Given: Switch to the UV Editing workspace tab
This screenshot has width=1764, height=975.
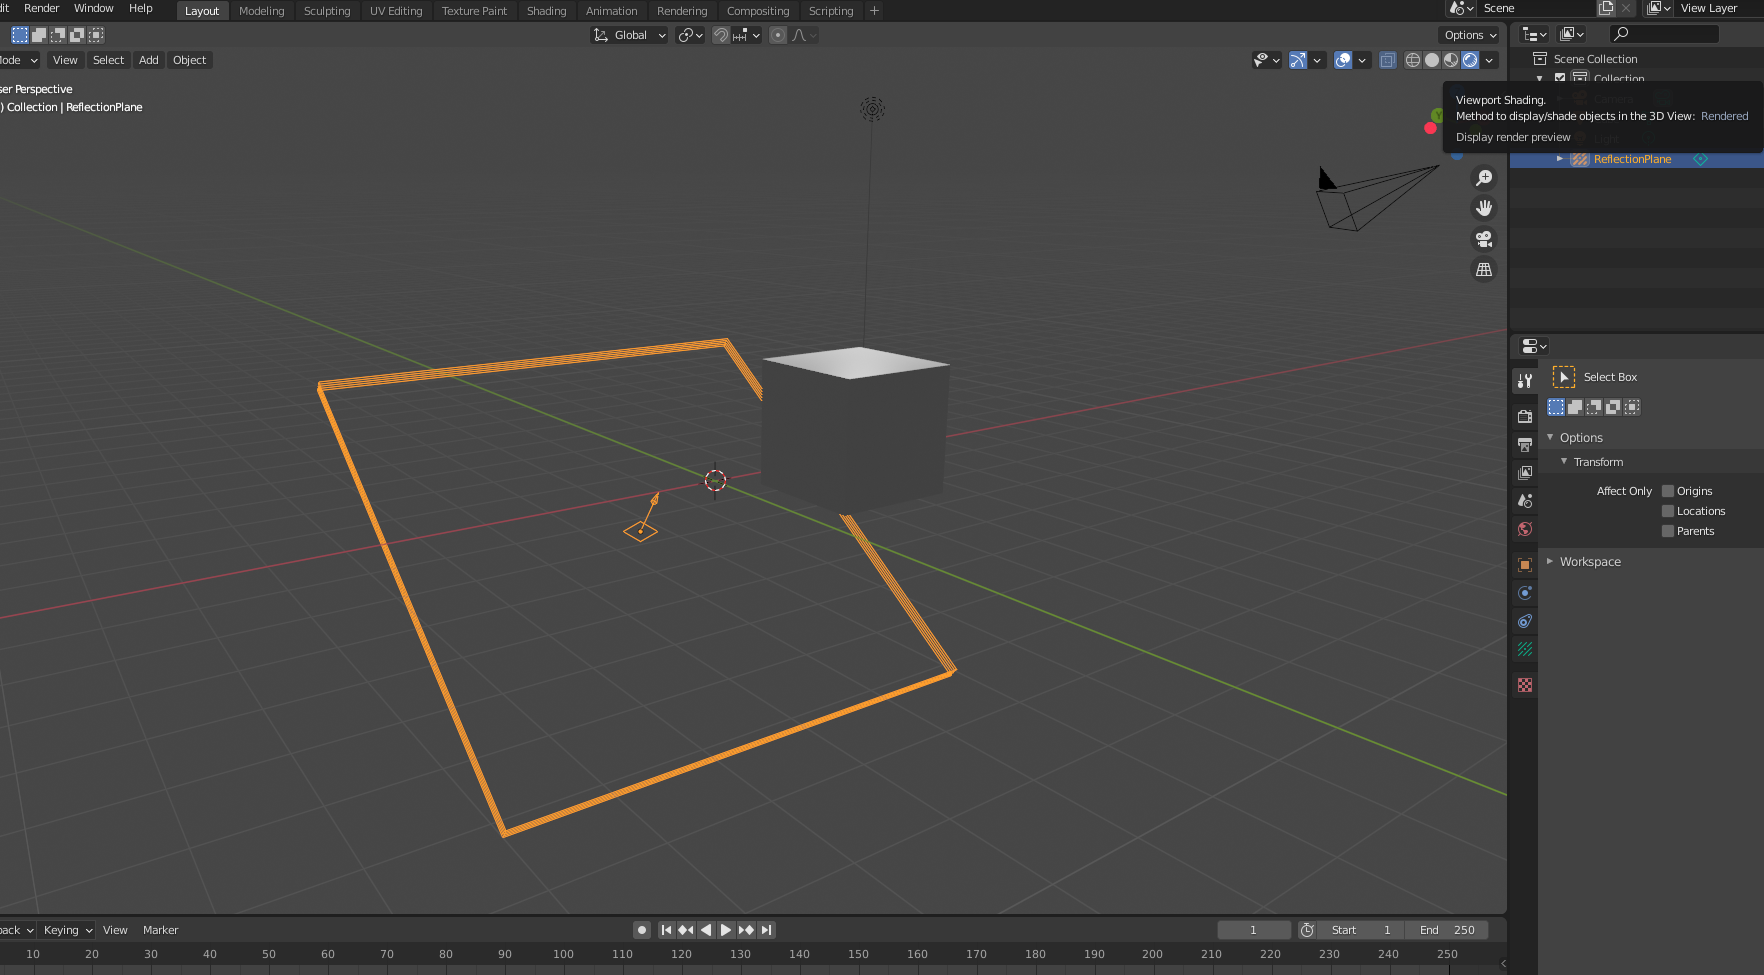Looking at the screenshot, I should [x=396, y=11].
